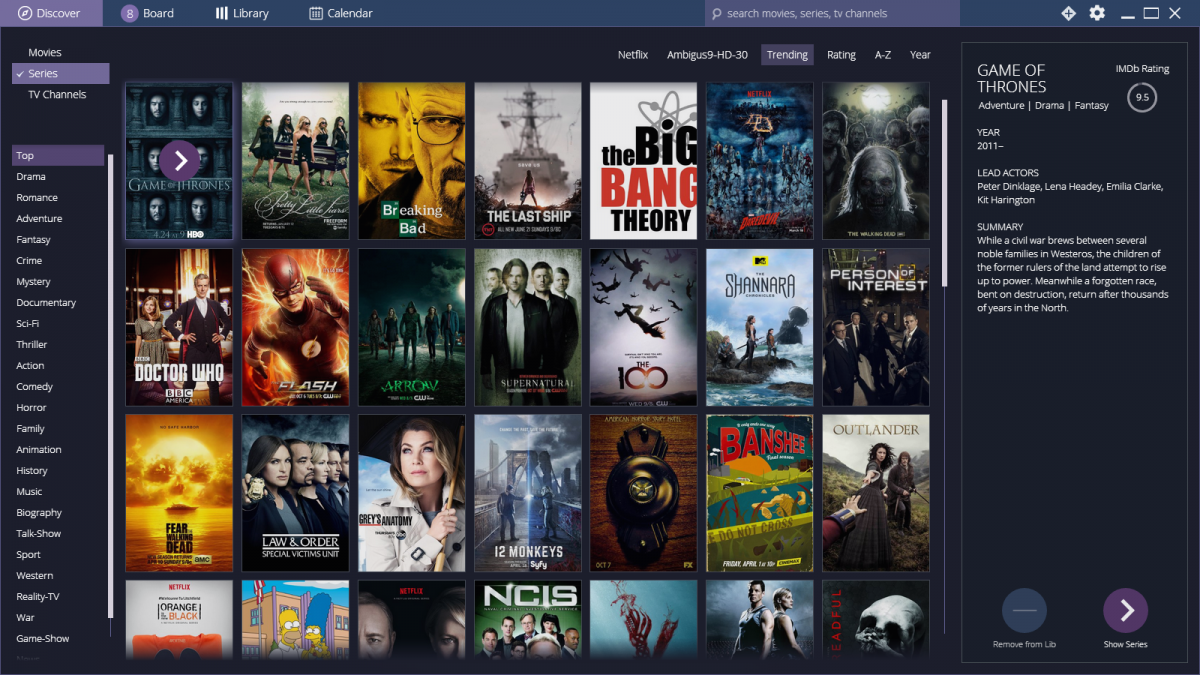Sort the catalogue by Netflix
1200x675 pixels.
633,55
